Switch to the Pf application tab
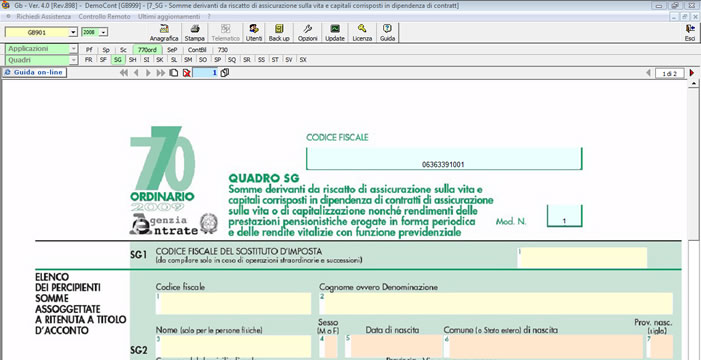This screenshot has height=360, width=701. click(89, 50)
